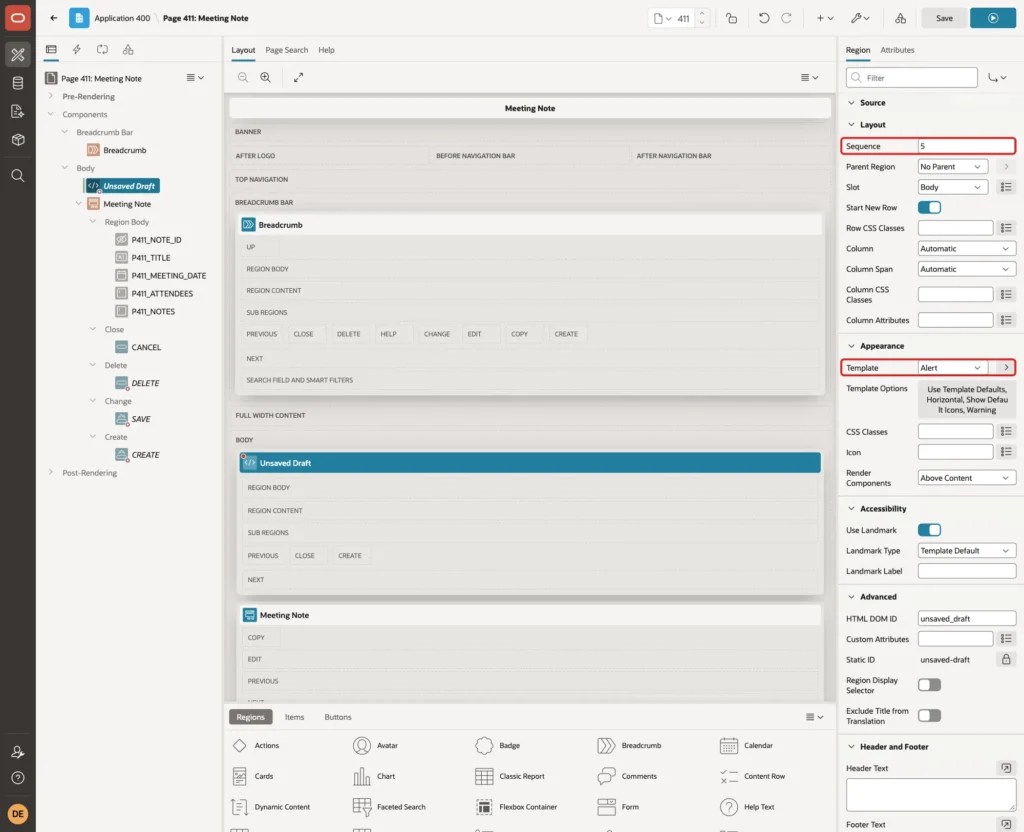1024x832 pixels.
Task: Click Application 400 breadcrumb link
Action: [122, 18]
